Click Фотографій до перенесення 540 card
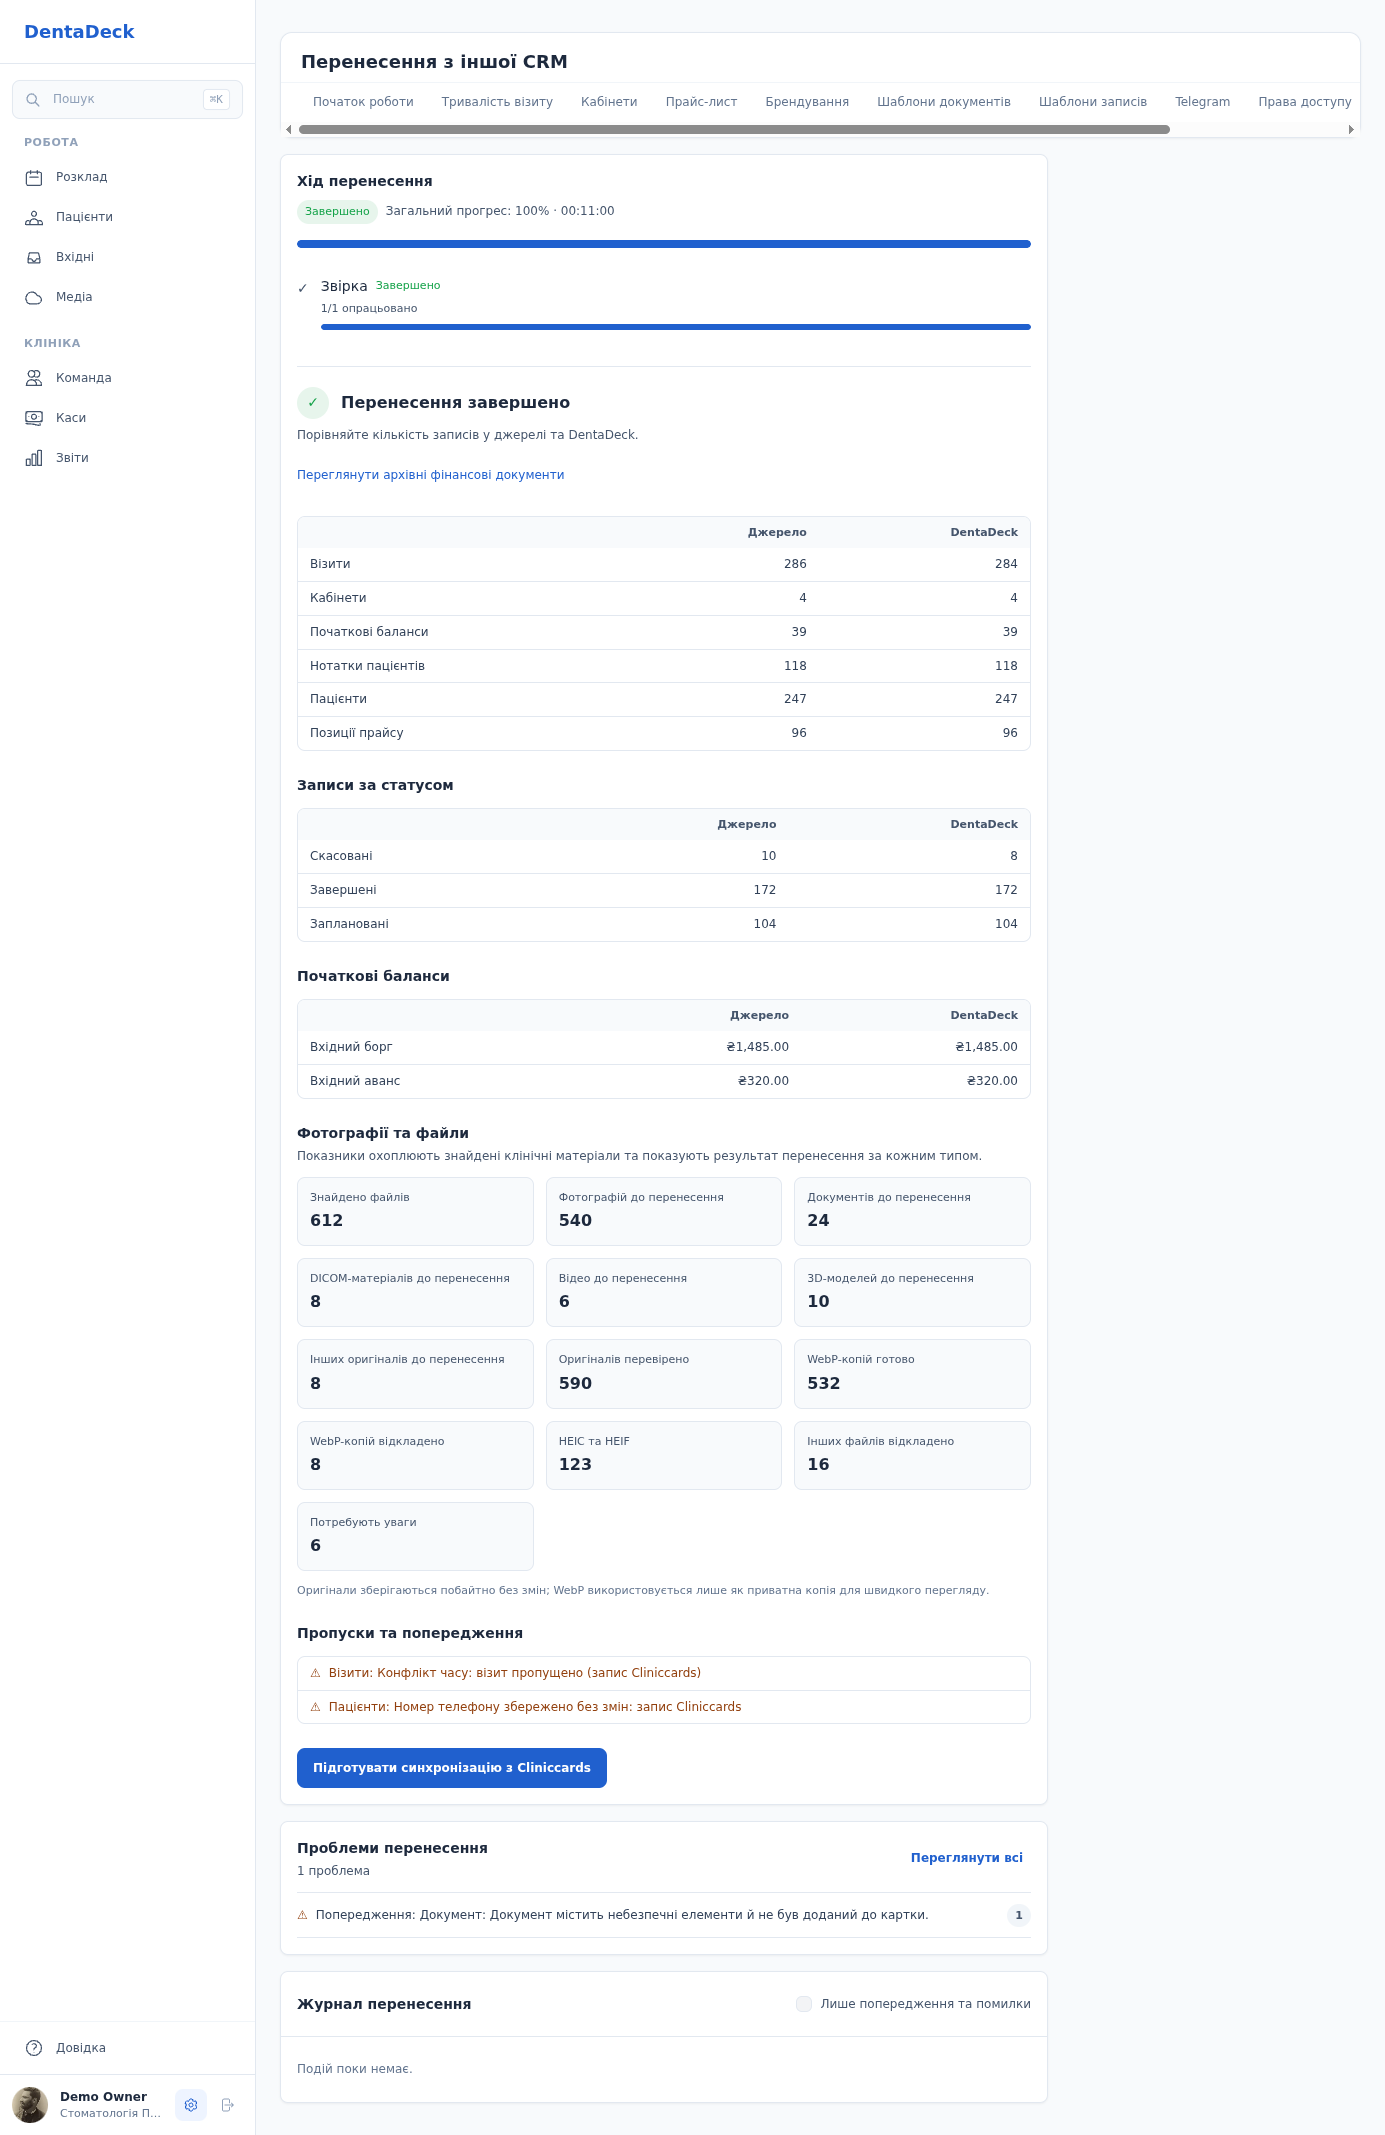Image resolution: width=1385 pixels, height=2135 pixels. 664,1211
